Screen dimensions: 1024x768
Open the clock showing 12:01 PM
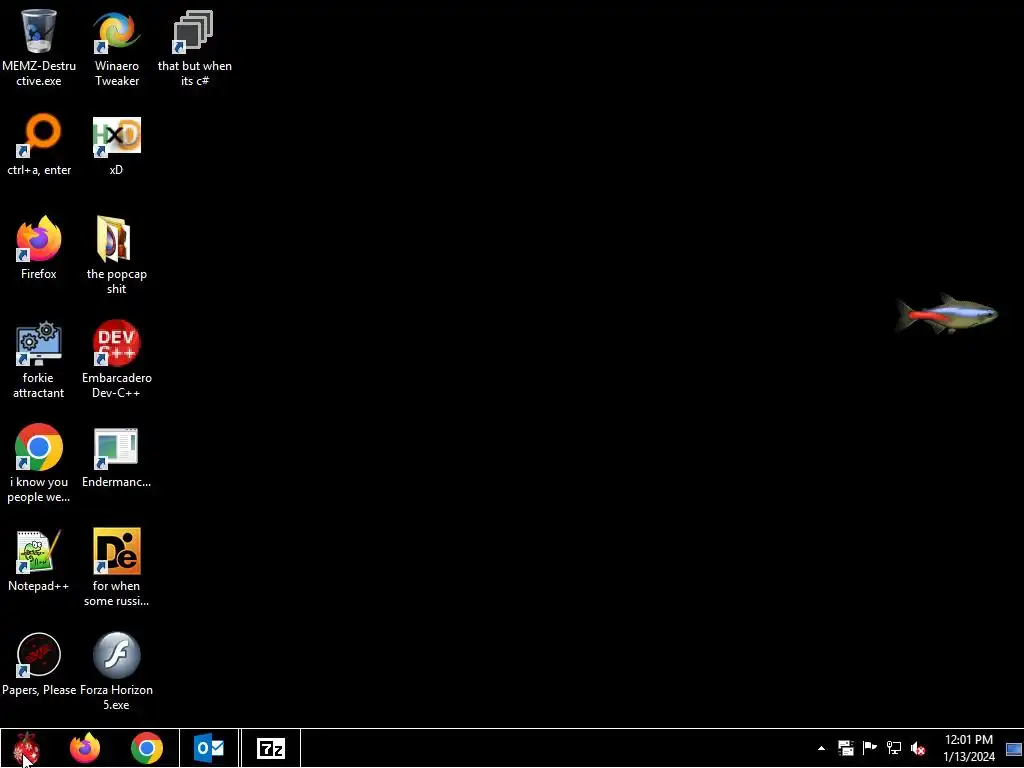point(968,748)
